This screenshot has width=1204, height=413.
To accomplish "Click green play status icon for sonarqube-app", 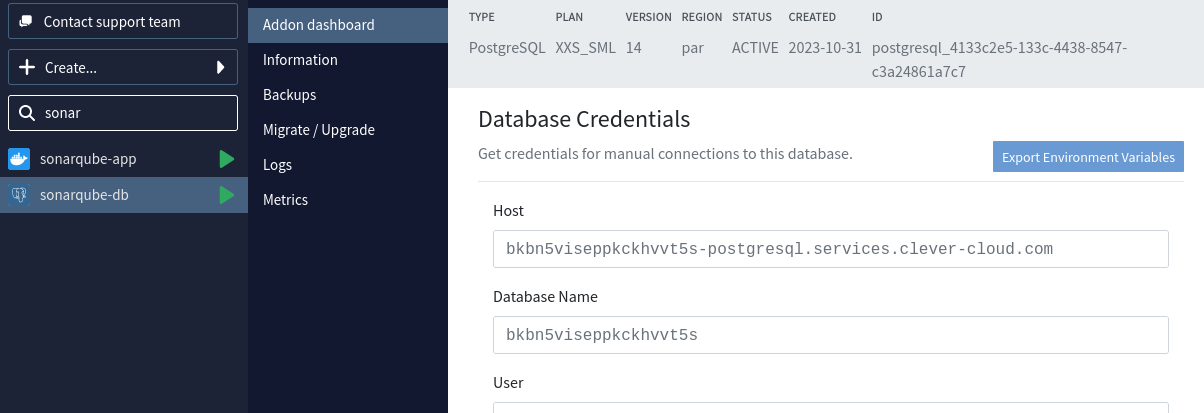I will tap(227, 159).
